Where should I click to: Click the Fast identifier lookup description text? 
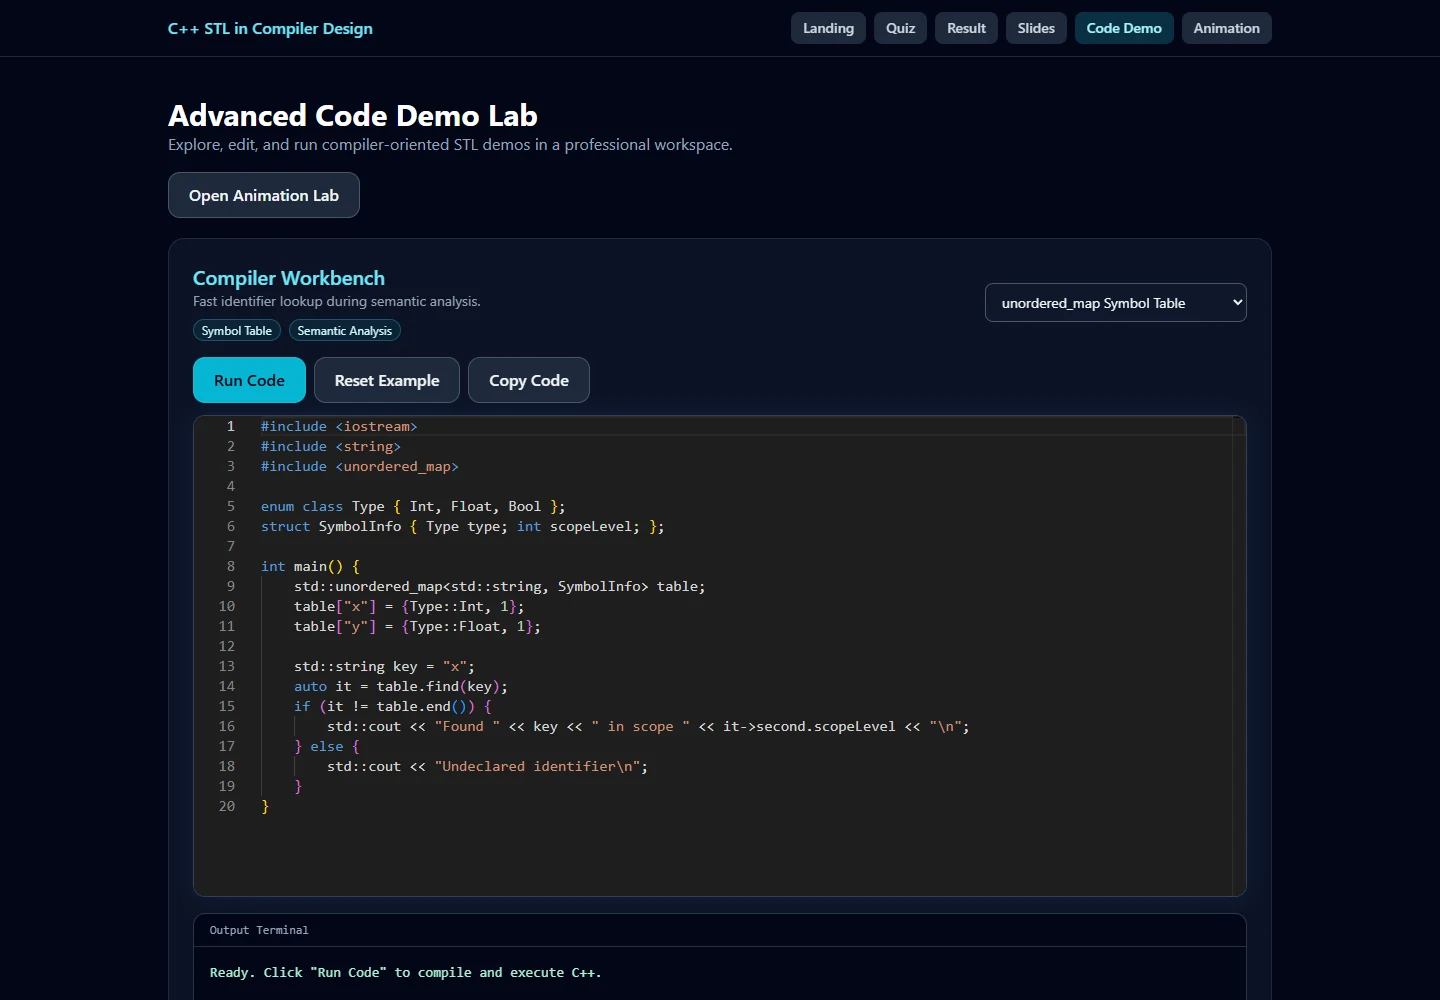pos(337,301)
